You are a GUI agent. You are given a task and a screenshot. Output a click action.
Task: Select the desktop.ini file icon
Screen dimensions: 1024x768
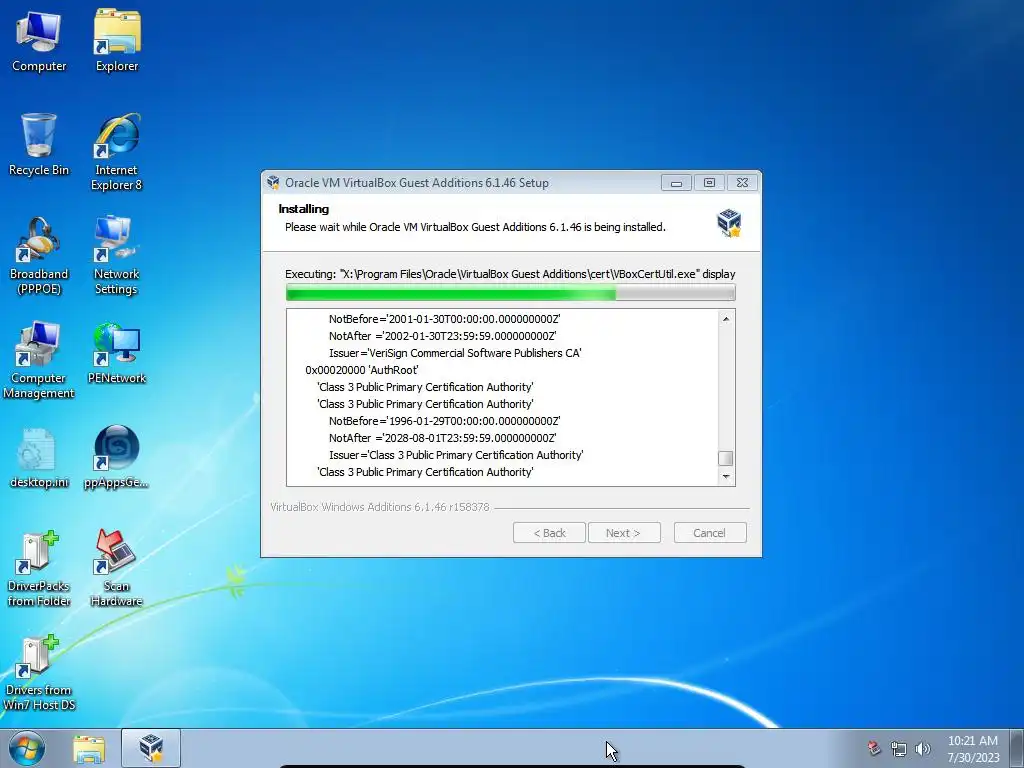39,457
